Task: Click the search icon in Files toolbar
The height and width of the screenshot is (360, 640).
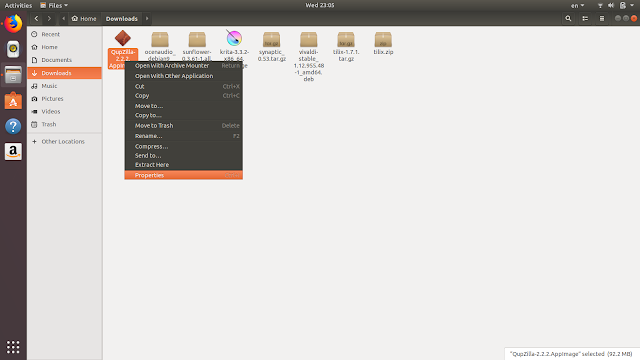Action: [568, 18]
